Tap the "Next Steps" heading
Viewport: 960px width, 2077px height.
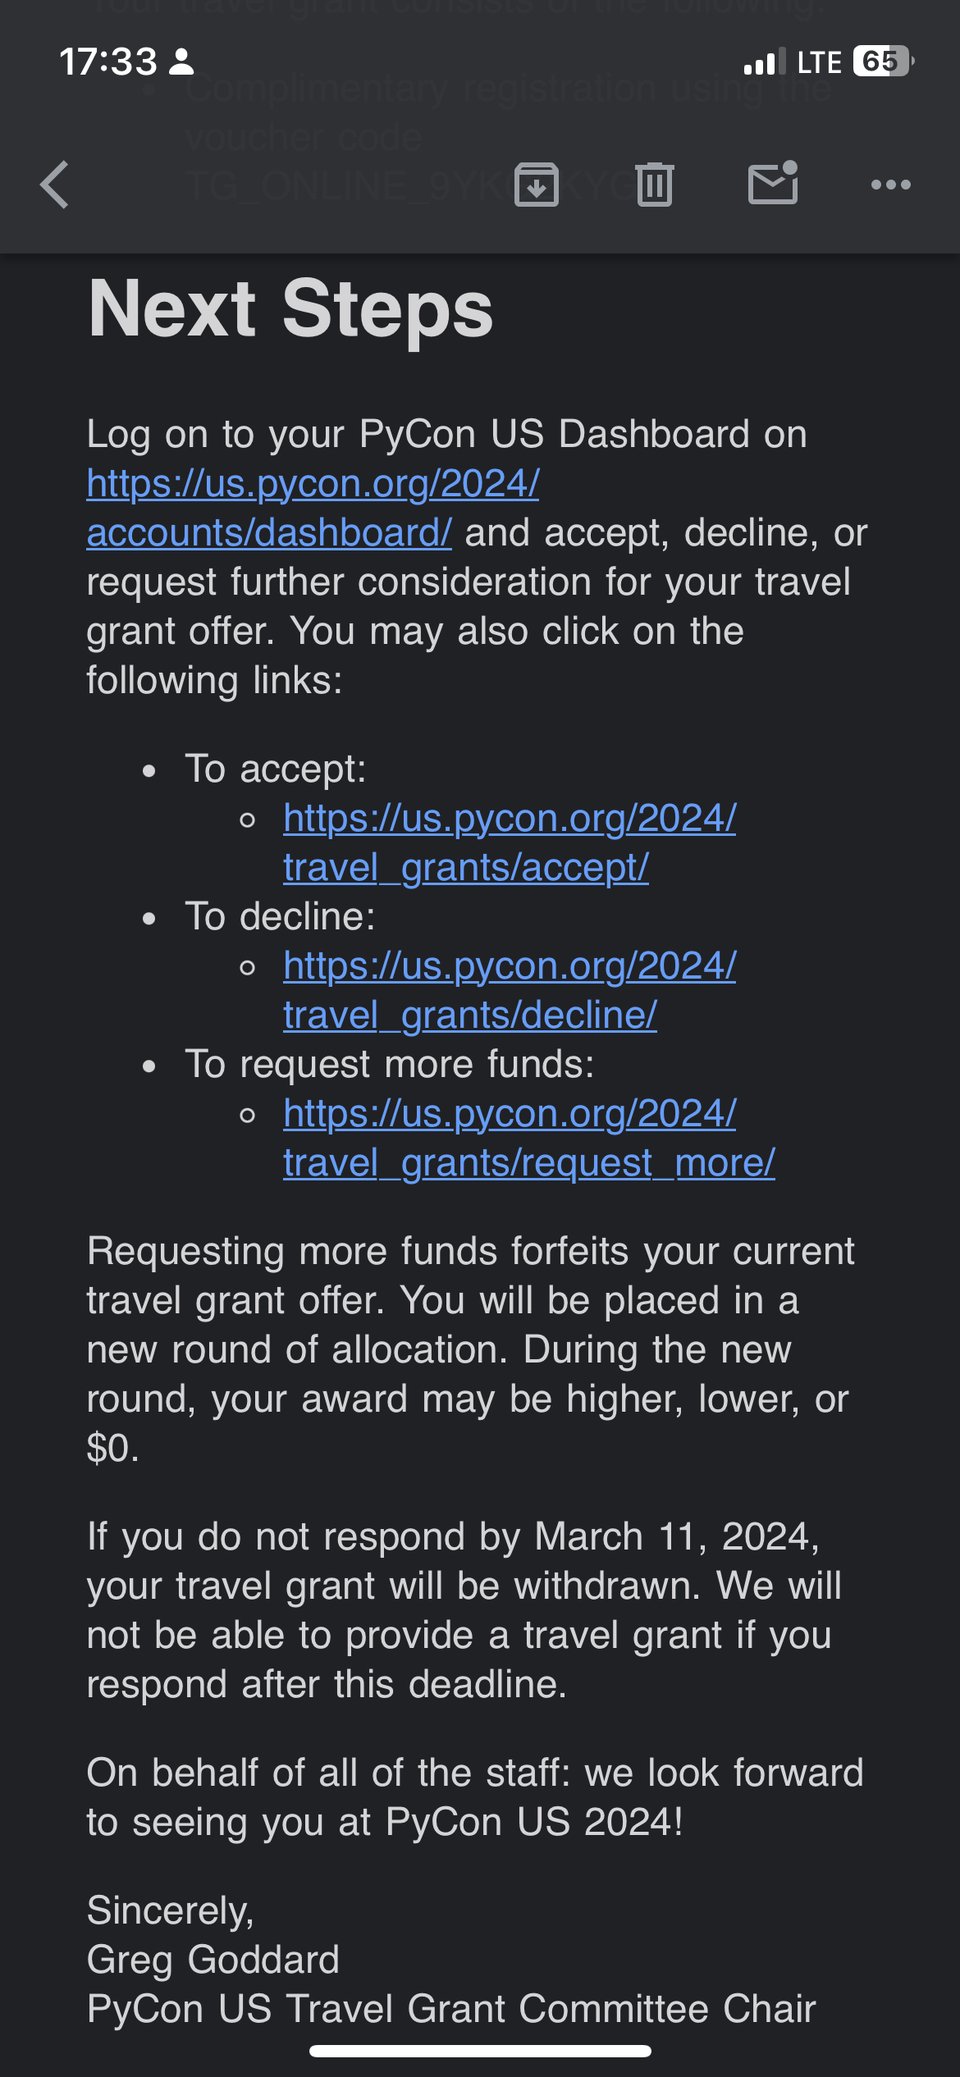tap(290, 309)
